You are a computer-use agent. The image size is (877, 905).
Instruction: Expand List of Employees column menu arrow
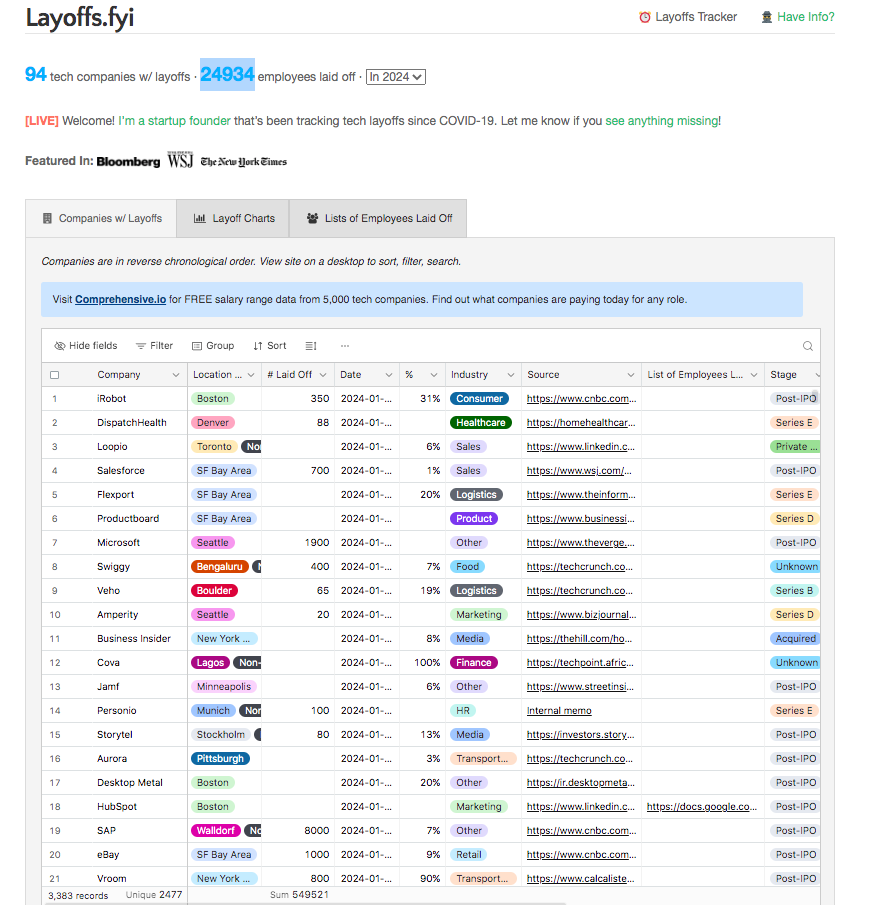pos(753,375)
